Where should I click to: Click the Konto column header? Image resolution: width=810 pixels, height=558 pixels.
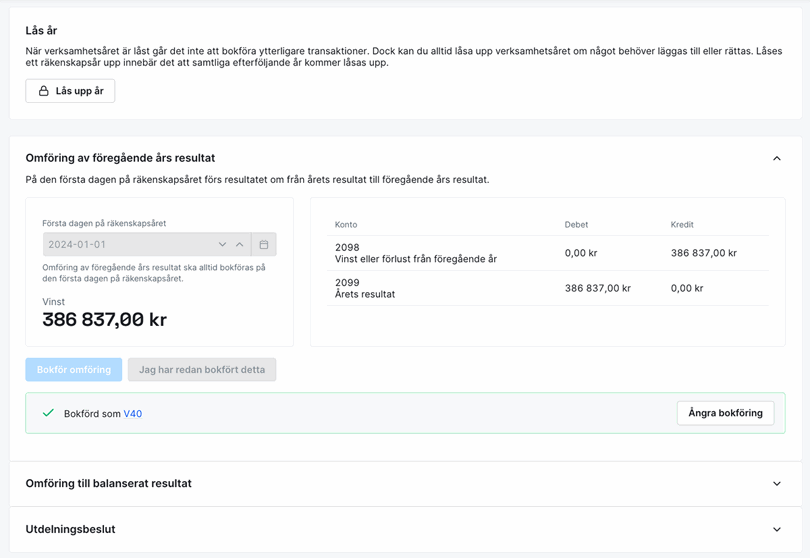pos(346,225)
